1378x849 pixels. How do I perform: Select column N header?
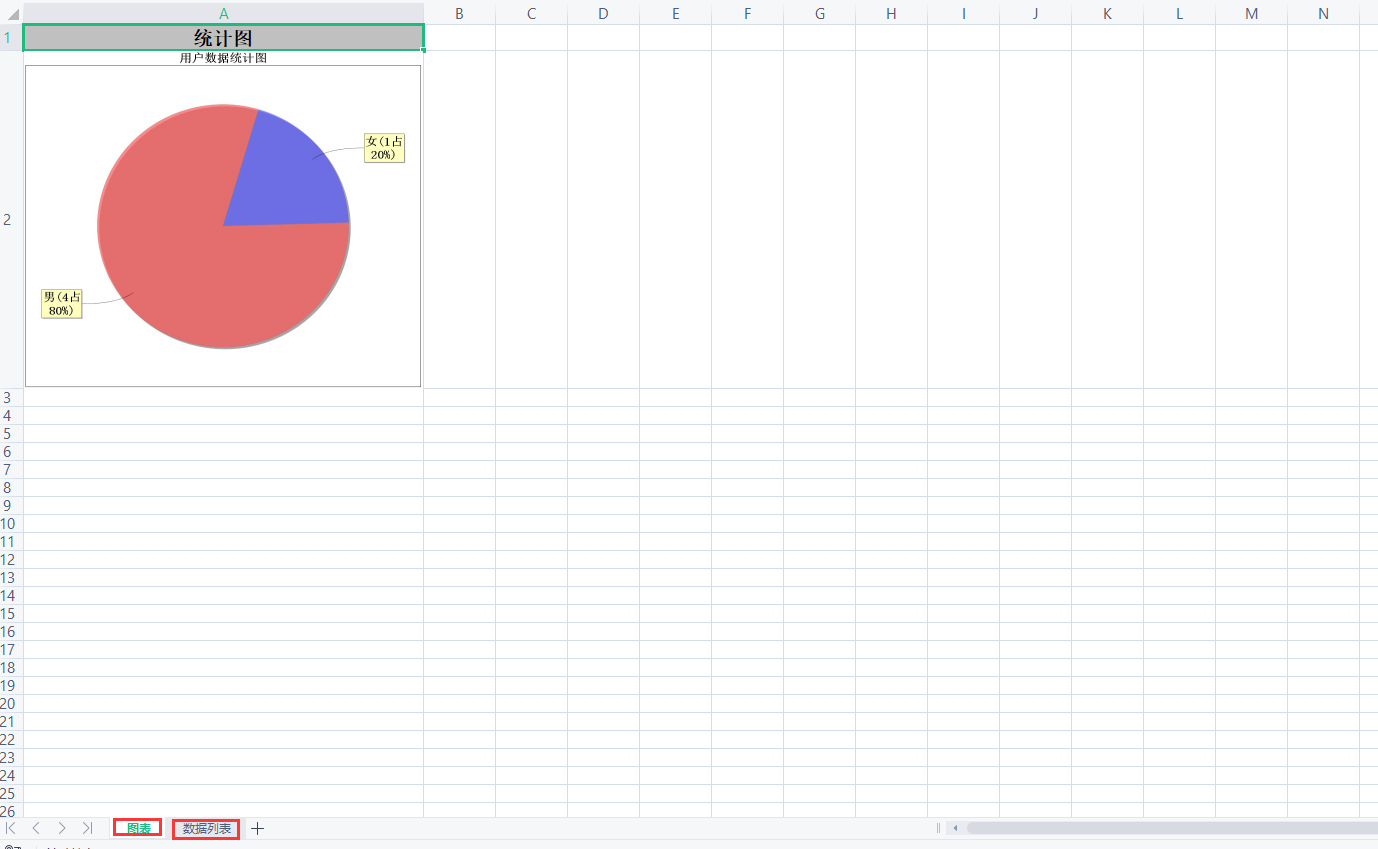(x=1323, y=13)
